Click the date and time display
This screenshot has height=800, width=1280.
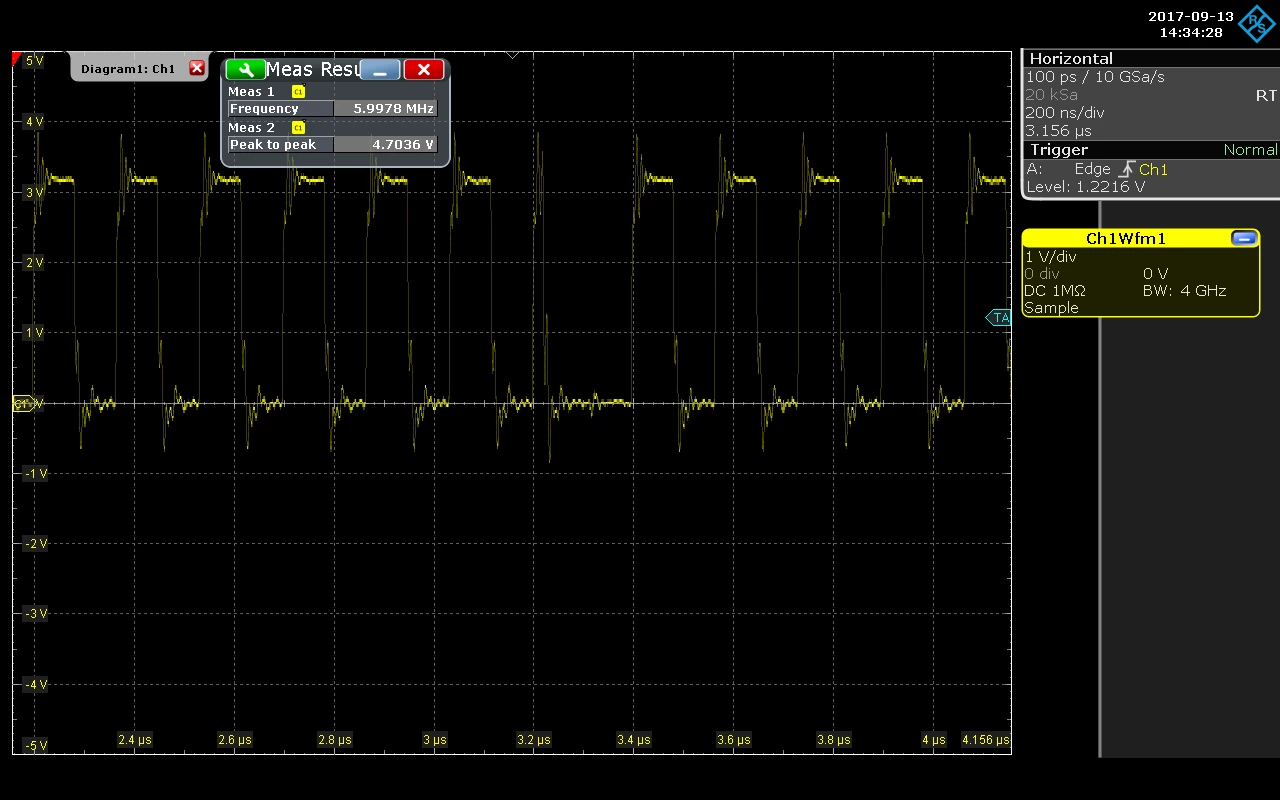[1191, 24]
